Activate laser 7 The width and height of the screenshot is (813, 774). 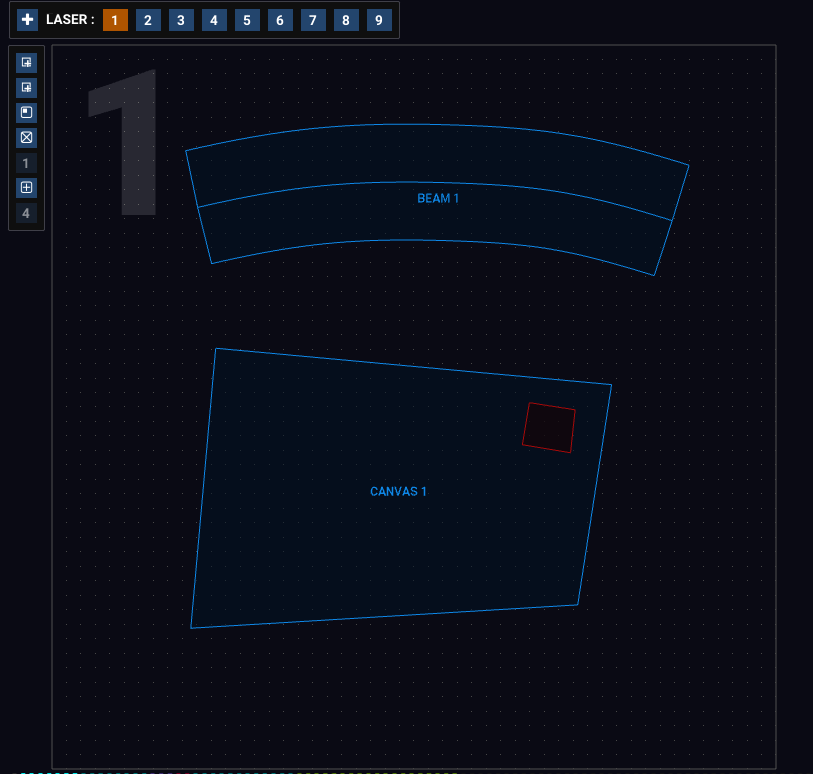coord(313,20)
